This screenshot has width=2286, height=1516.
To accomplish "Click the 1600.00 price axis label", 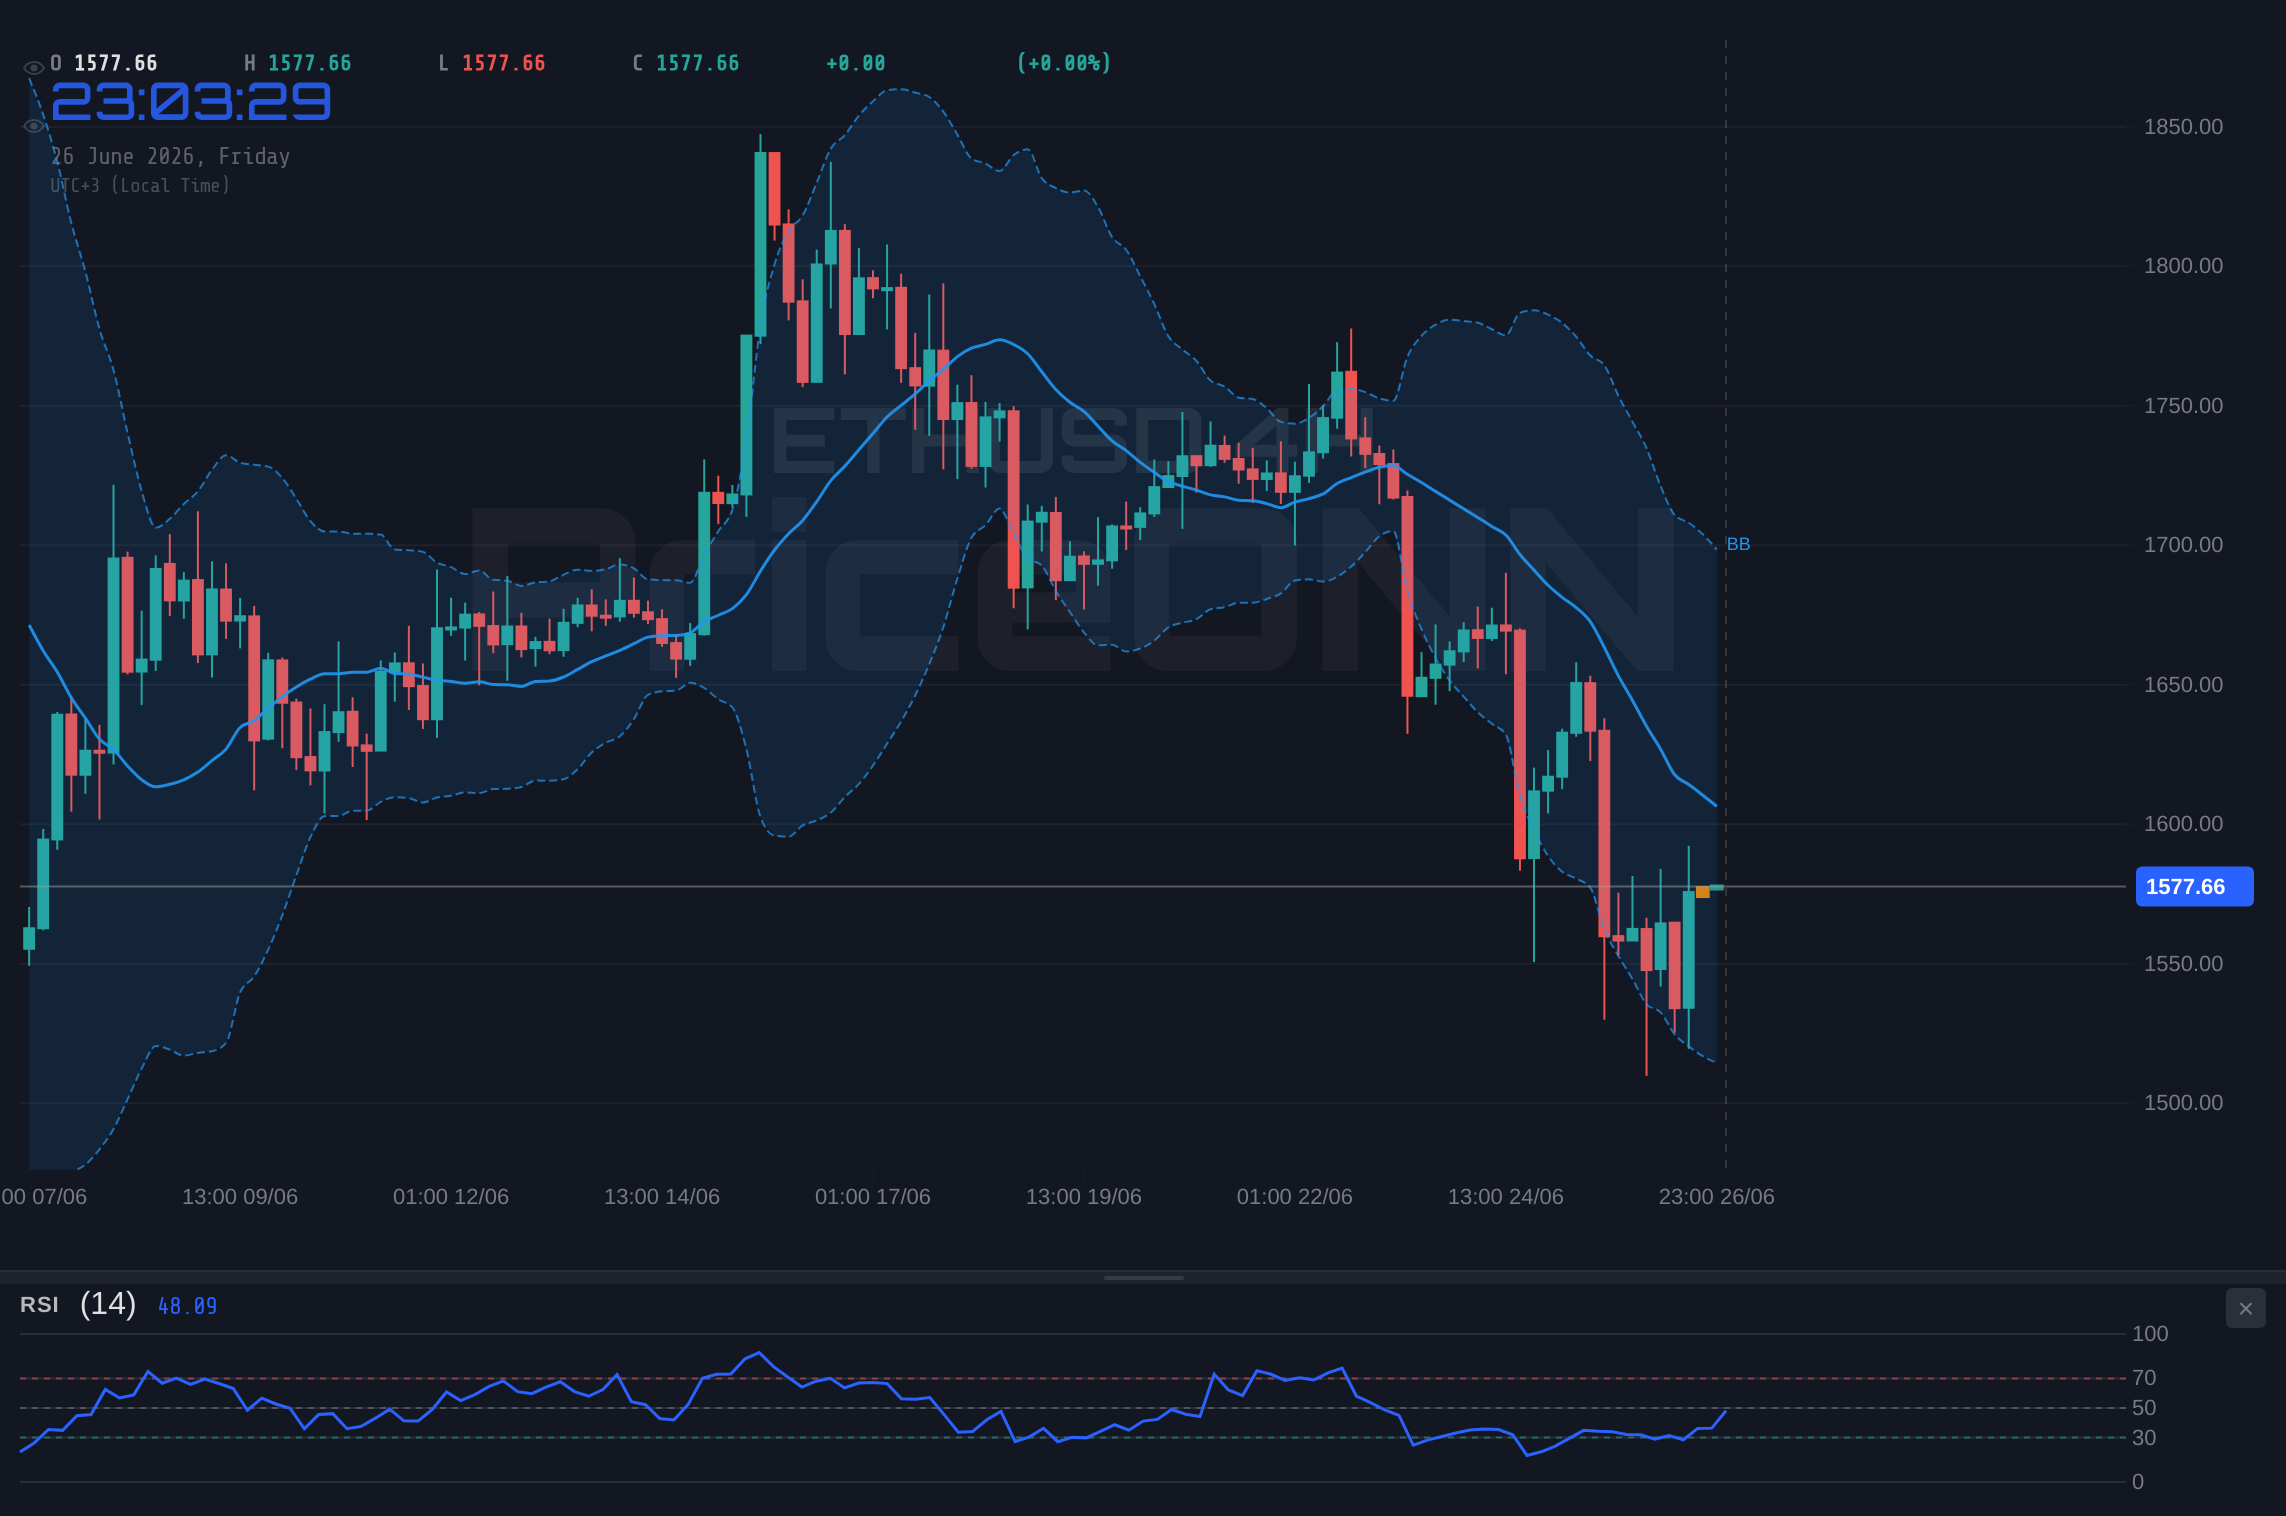I will click(x=2183, y=824).
